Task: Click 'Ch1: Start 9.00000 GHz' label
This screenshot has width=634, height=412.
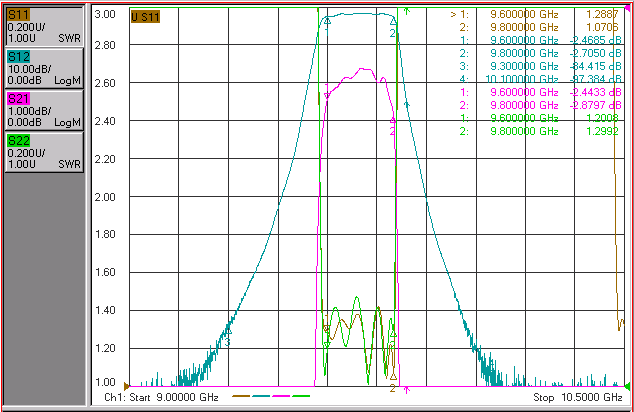Action: point(161,397)
